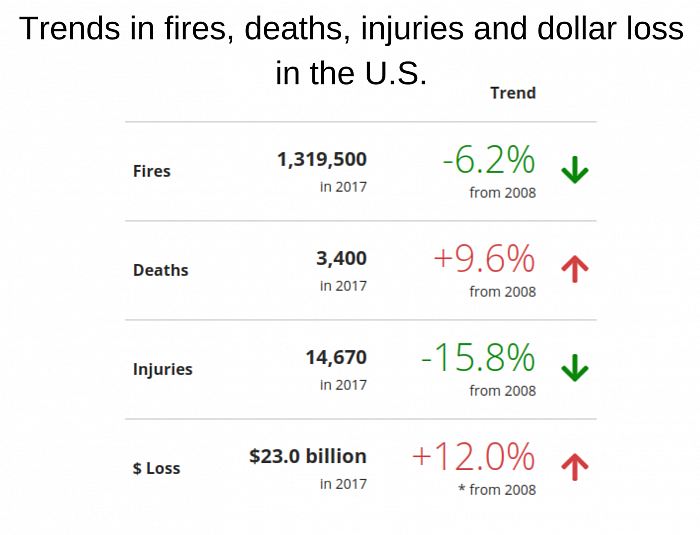Viewport: 700px width, 535px height.
Task: Click the Trend column header
Action: (x=513, y=93)
